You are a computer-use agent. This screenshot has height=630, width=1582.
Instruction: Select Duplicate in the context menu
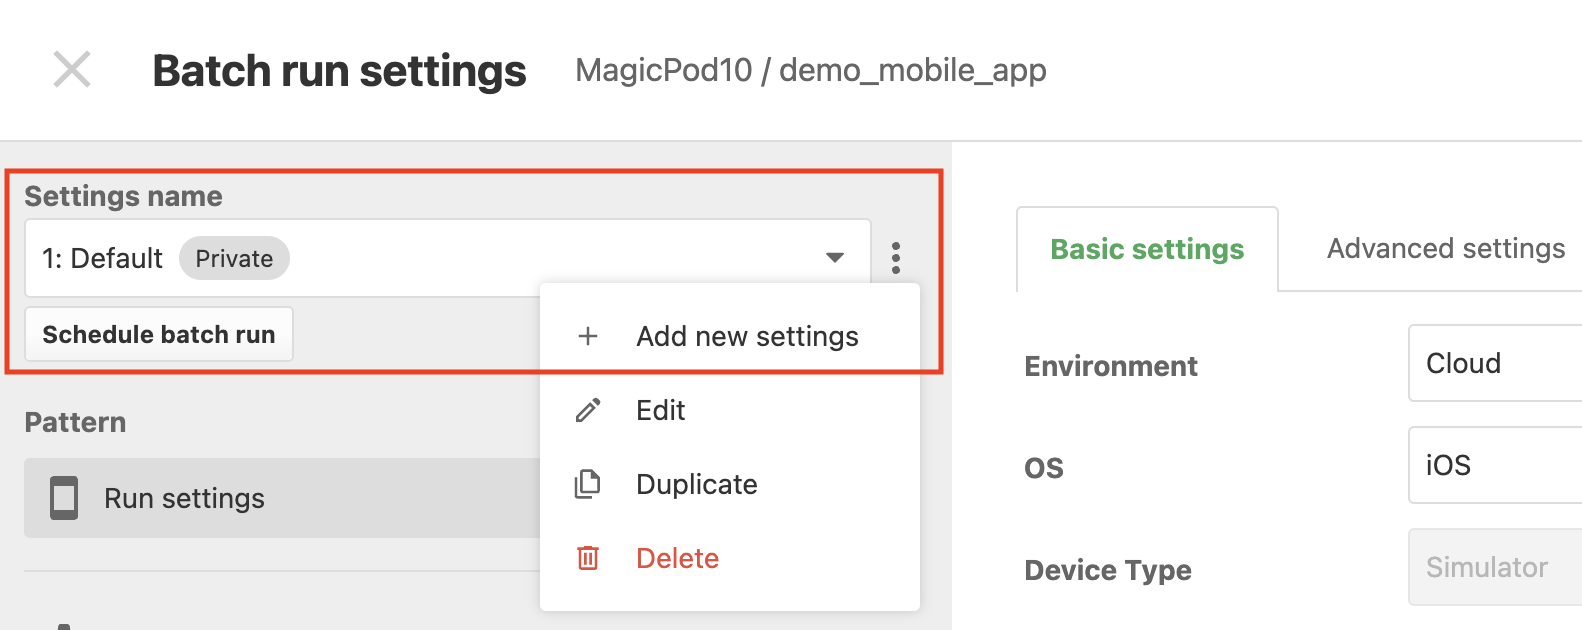click(x=730, y=485)
